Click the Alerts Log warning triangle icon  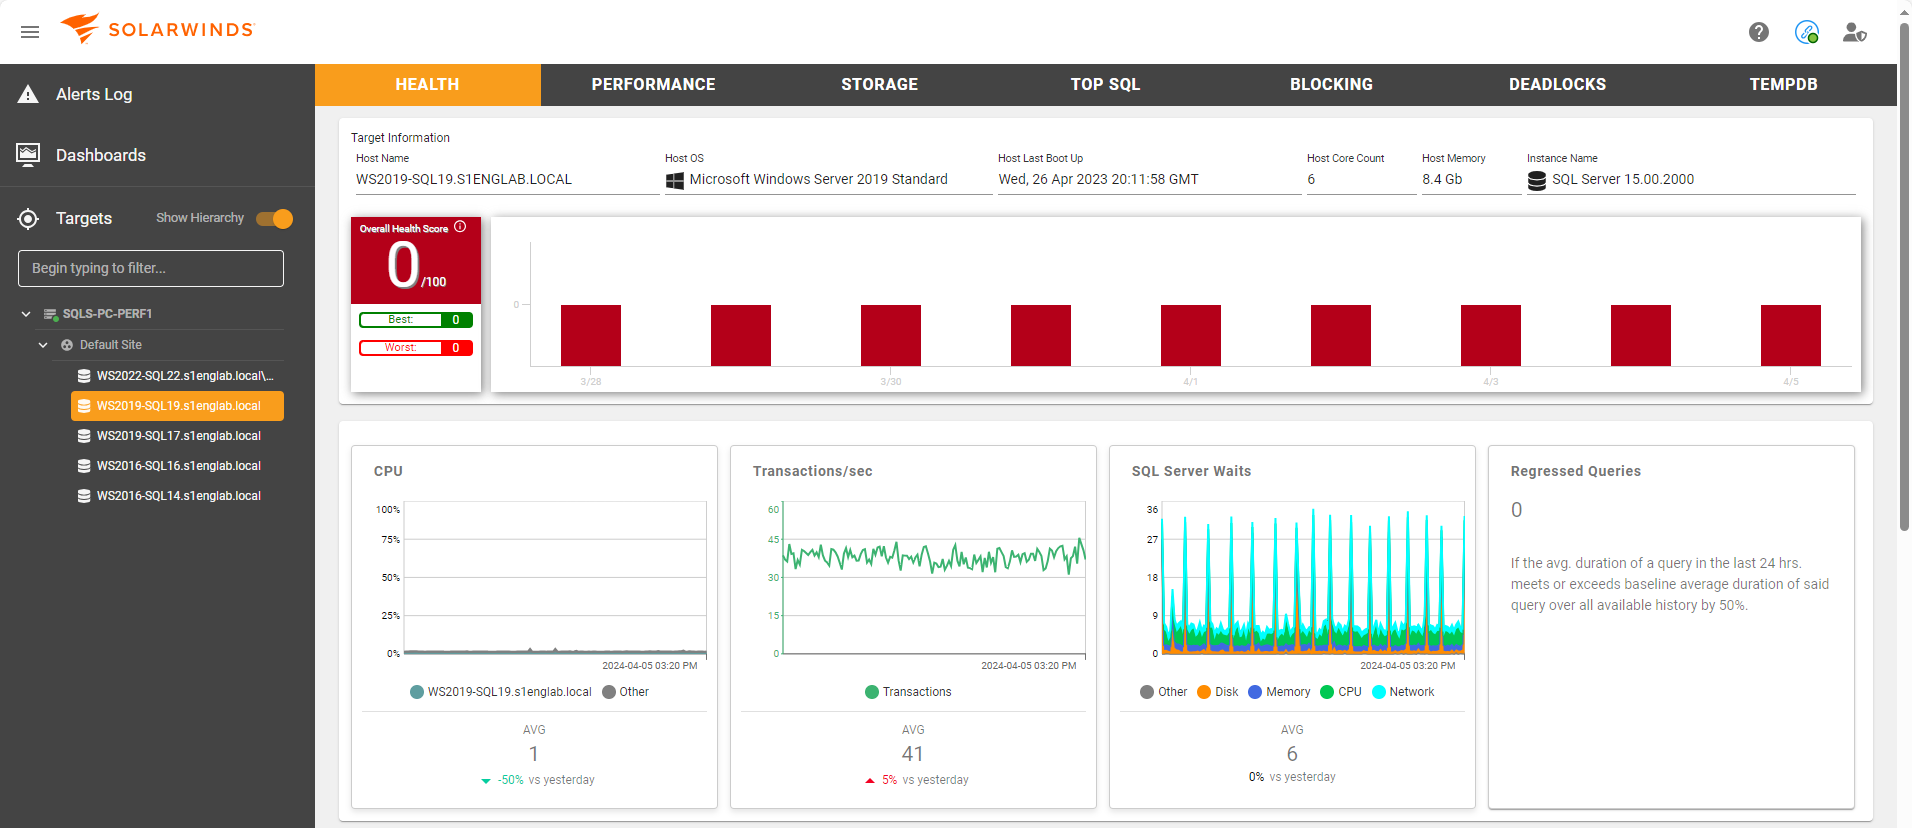[x=28, y=94]
